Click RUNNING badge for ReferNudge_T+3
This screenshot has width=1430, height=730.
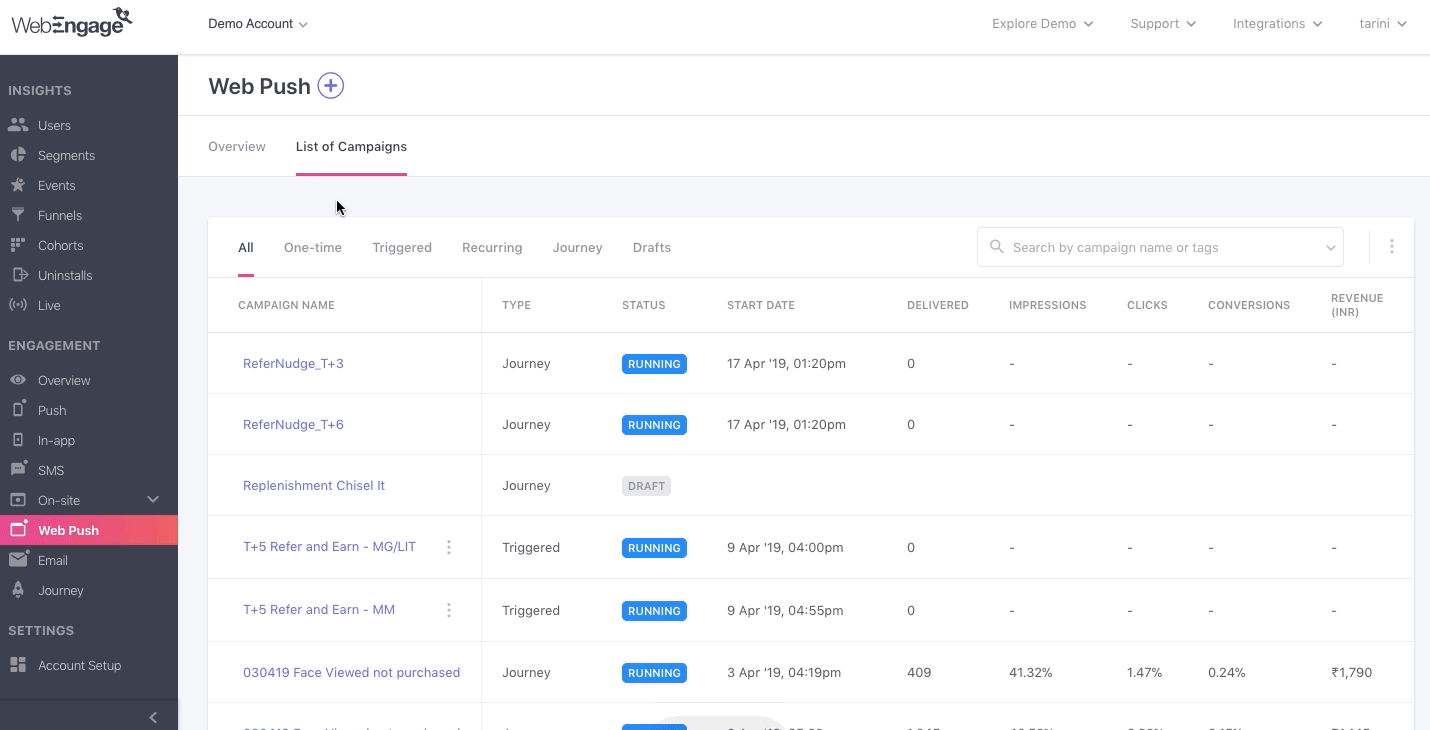(x=654, y=364)
